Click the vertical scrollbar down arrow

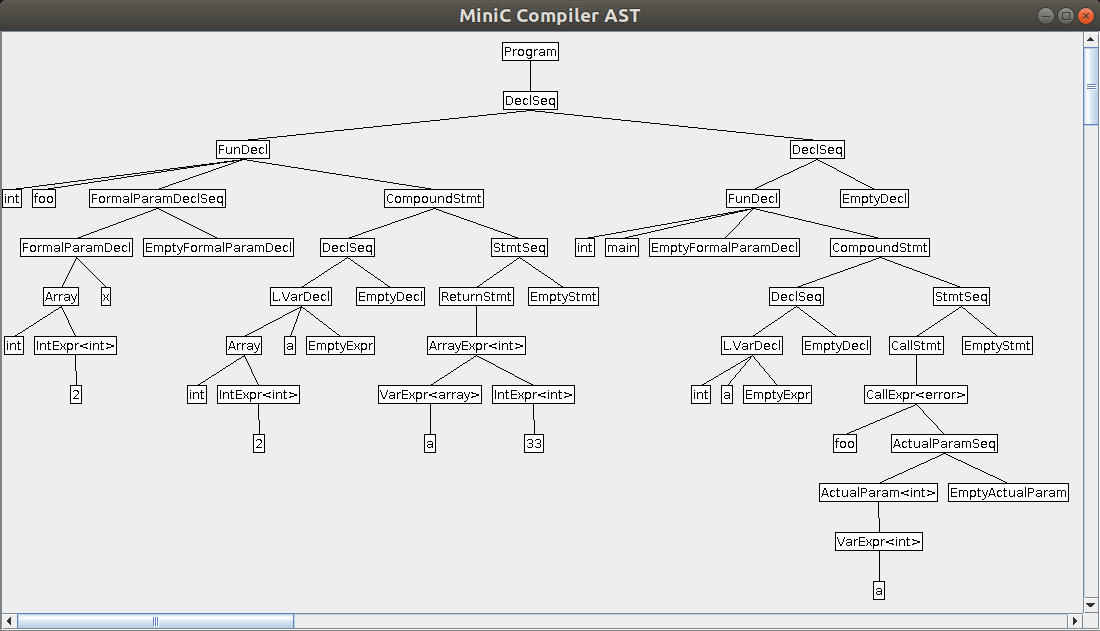tap(1091, 605)
